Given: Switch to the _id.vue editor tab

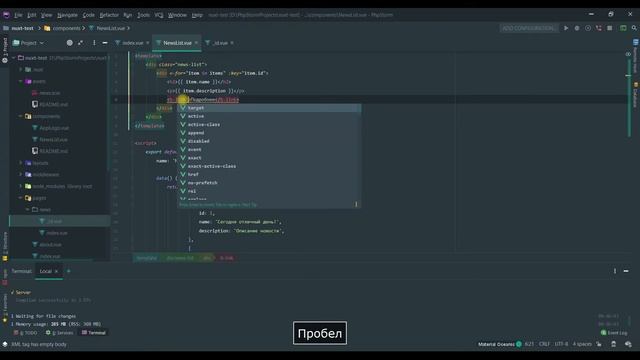Looking at the screenshot, I should coord(220,42).
